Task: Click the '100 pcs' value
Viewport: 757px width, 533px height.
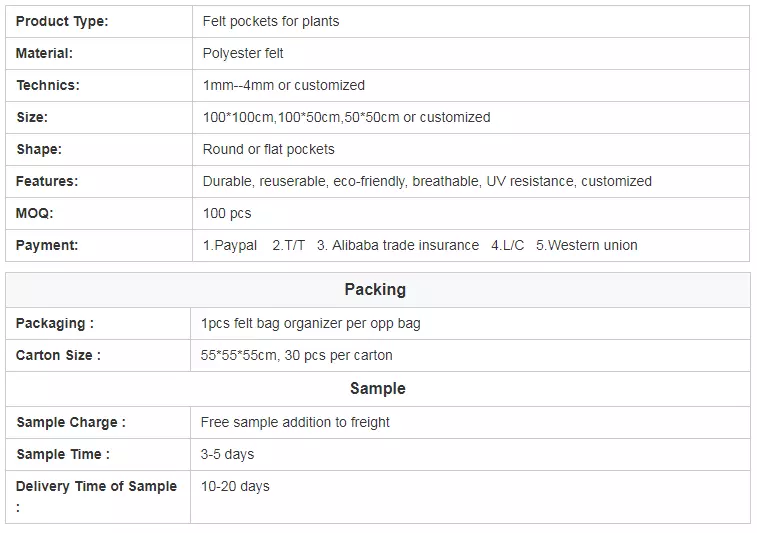Action: click(227, 213)
